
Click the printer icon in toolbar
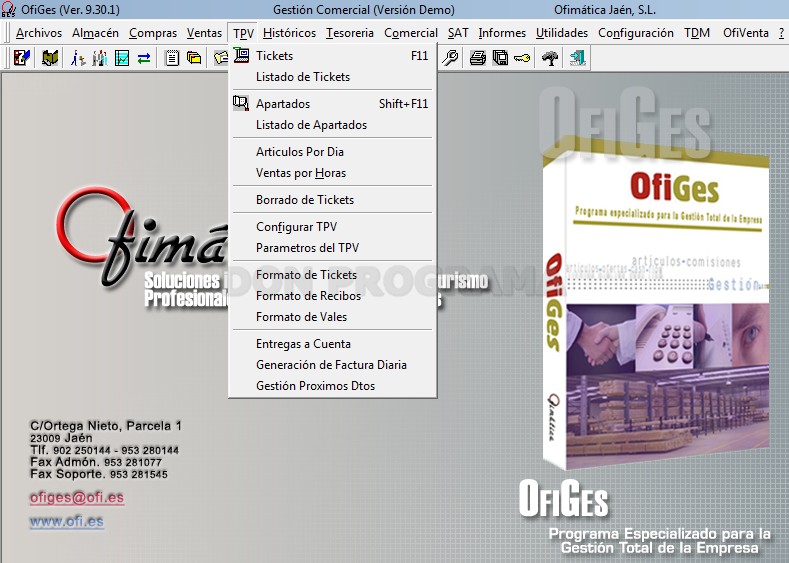478,58
